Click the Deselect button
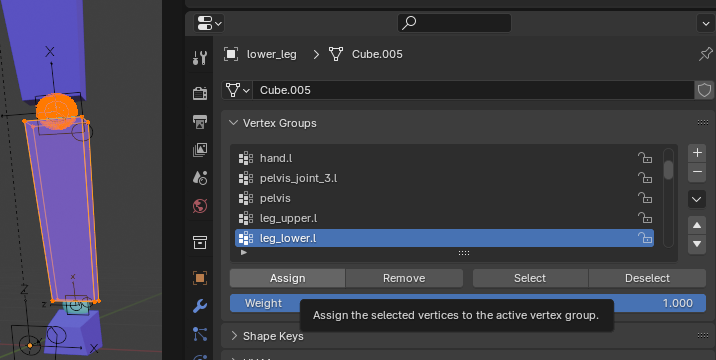This screenshot has height=360, width=716. point(648,278)
